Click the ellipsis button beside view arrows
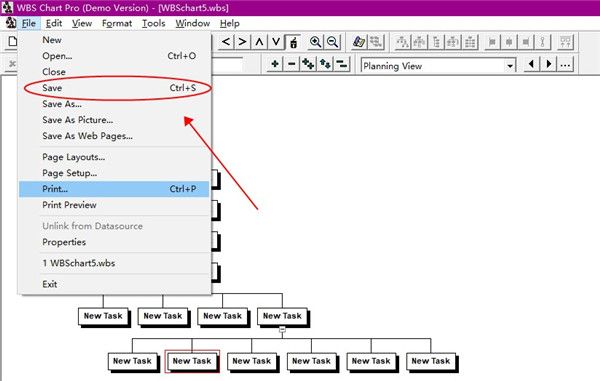The image size is (600, 381). coord(565,64)
